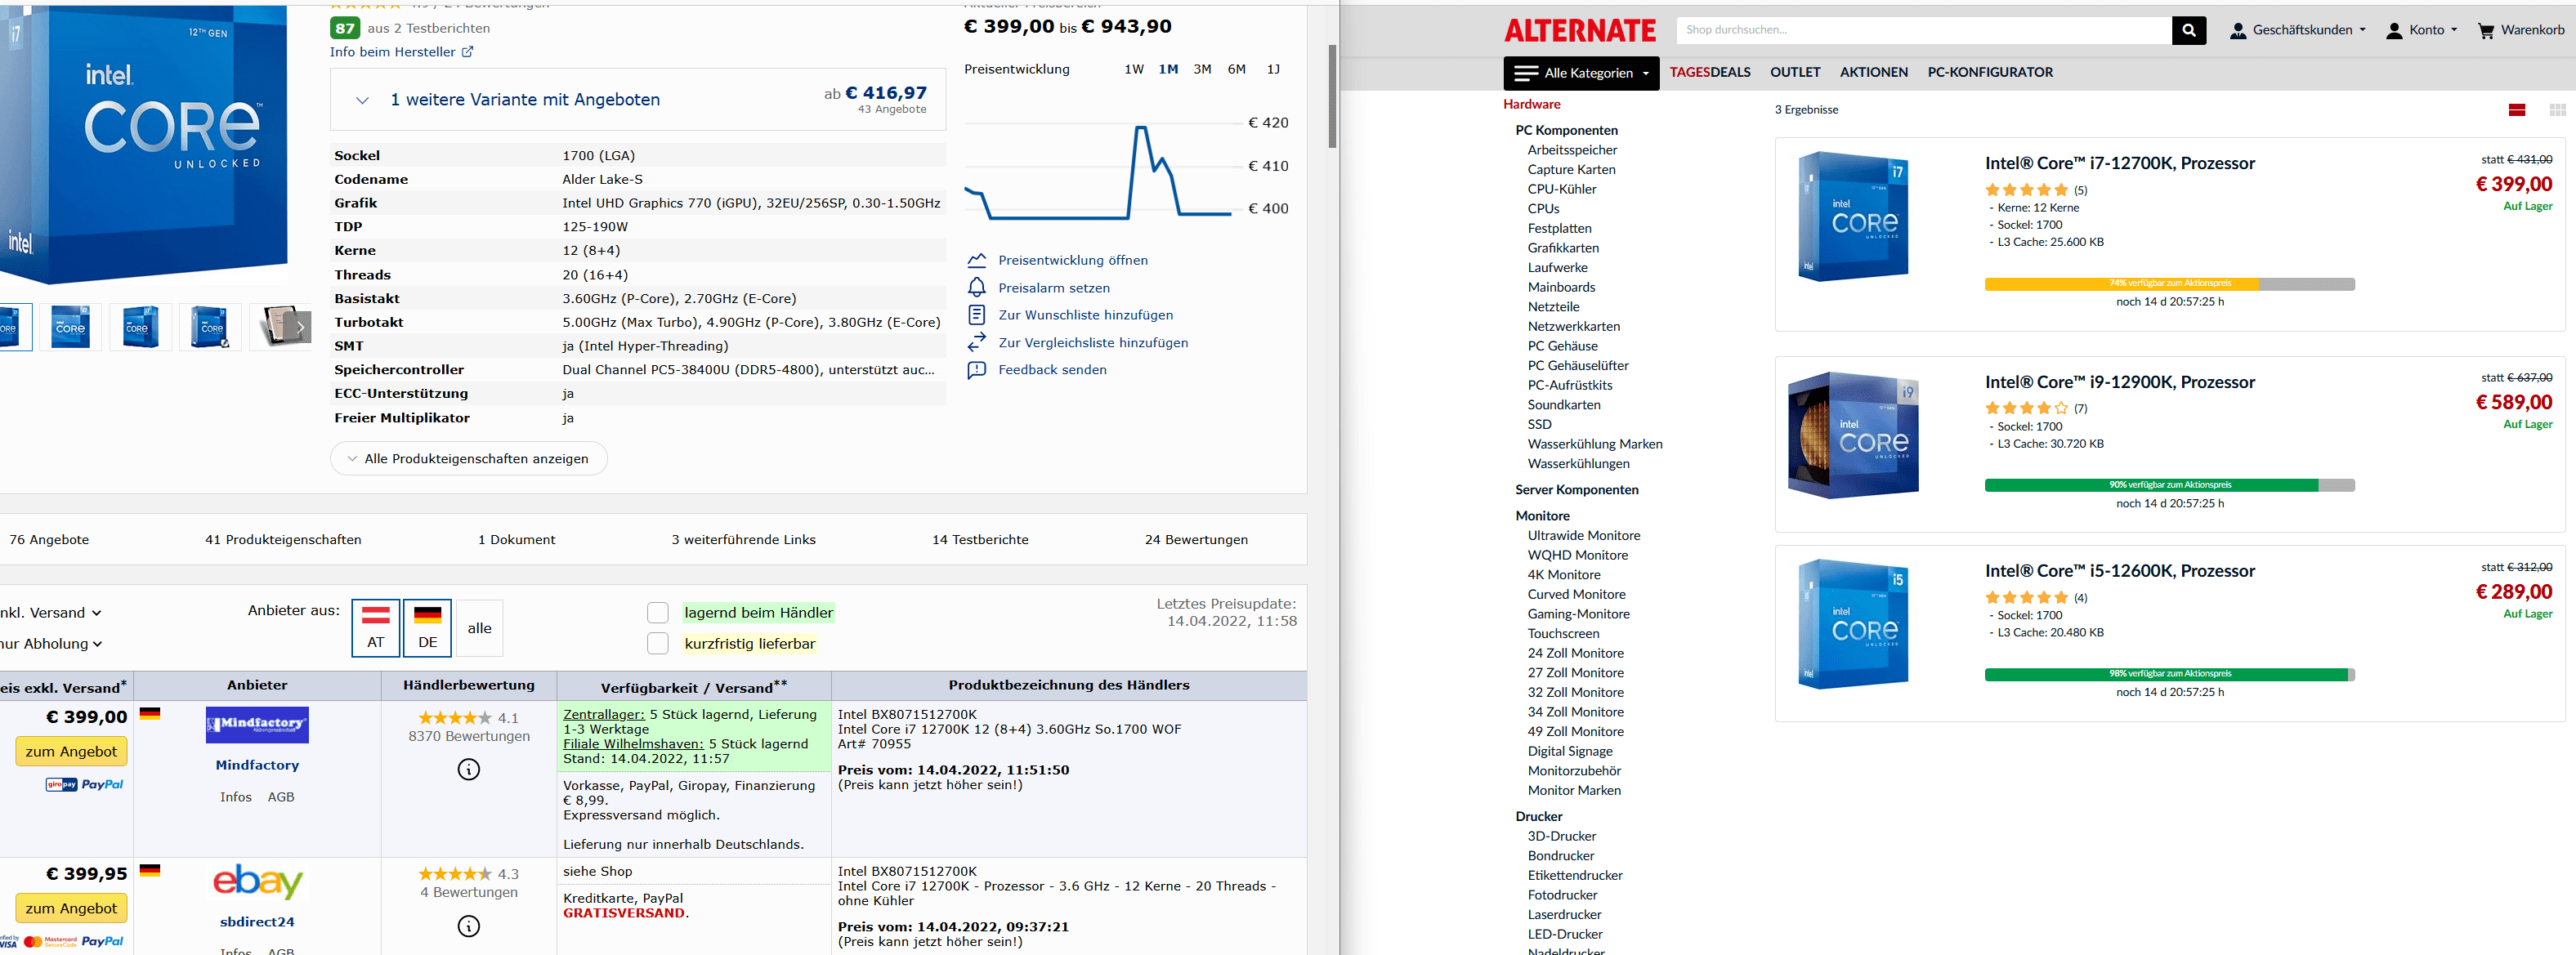Select 1J price history range
This screenshot has height=955, width=2576.
pos(1273,69)
